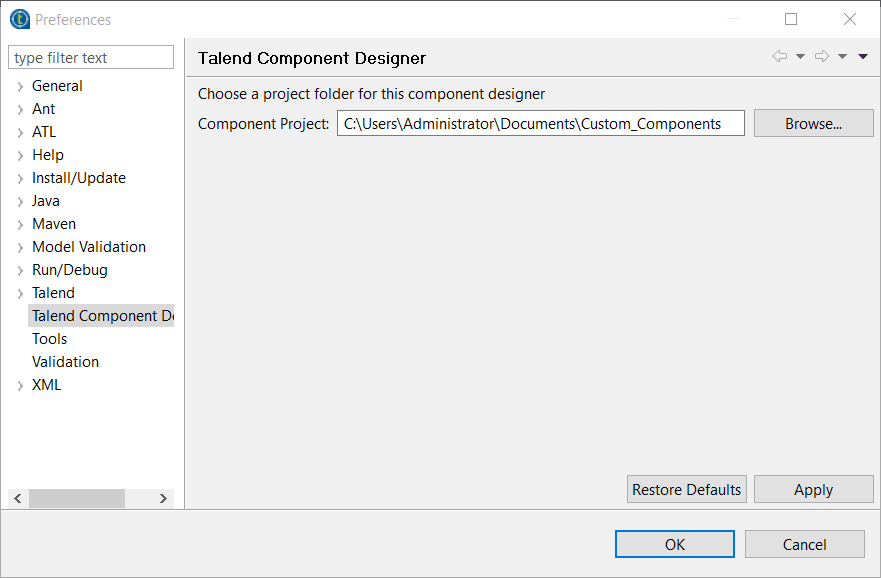
Task: Apply the preference changes
Action: click(x=814, y=489)
